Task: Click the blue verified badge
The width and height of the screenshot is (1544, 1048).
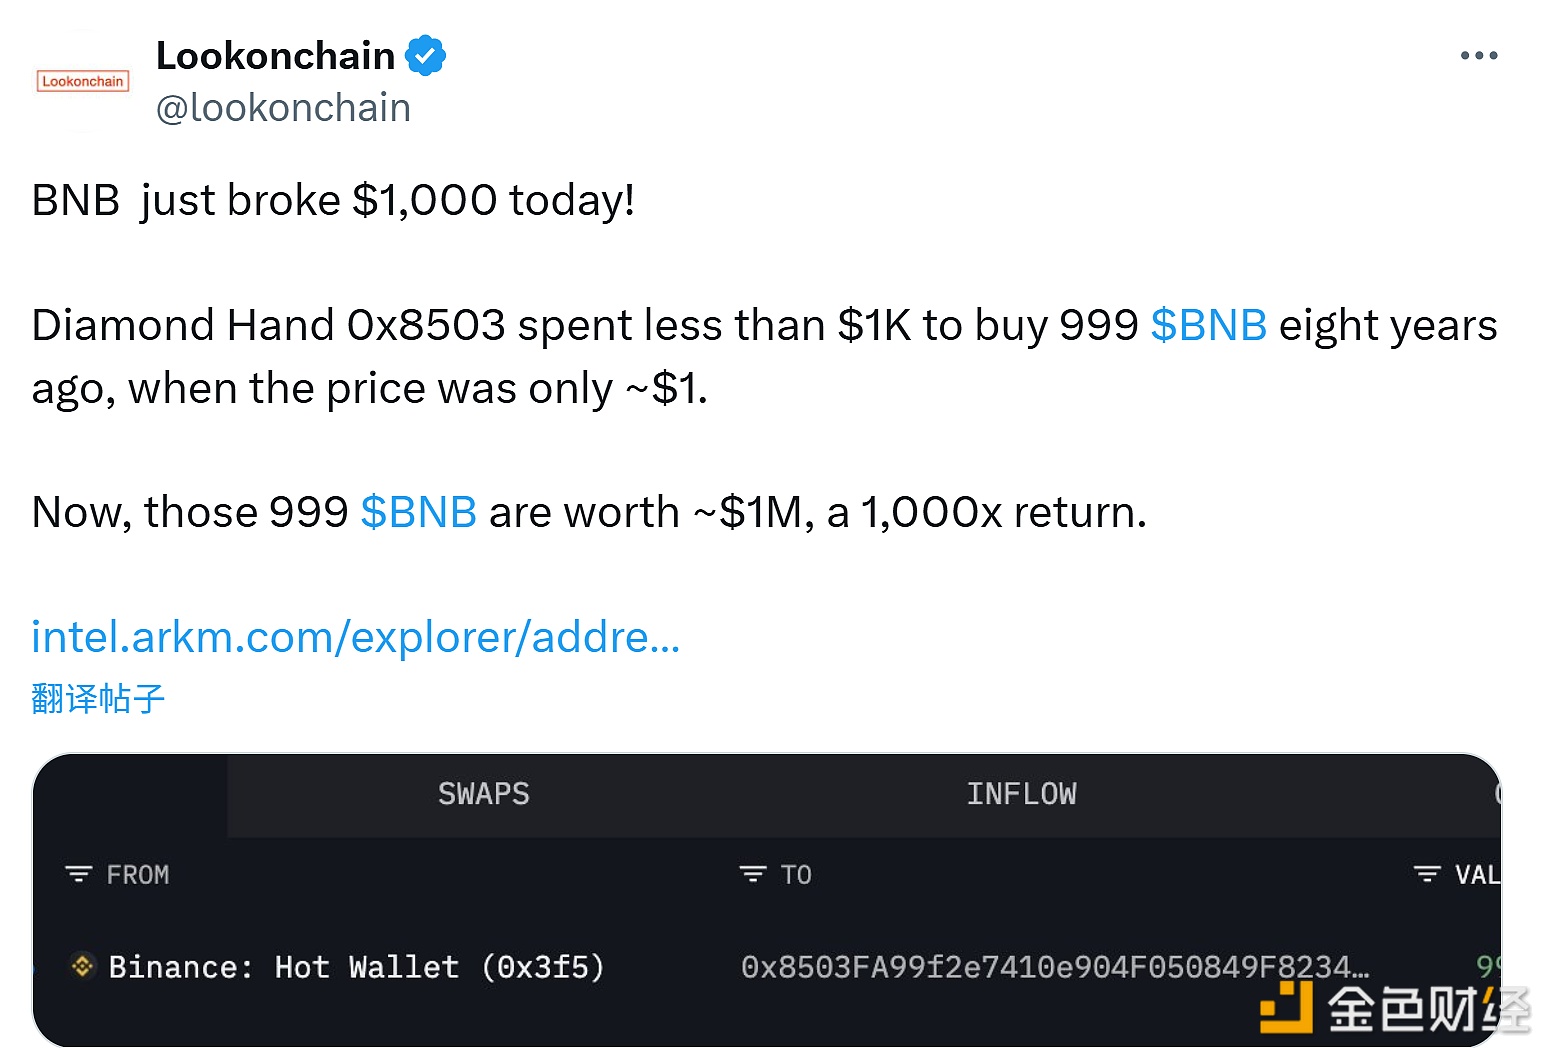Action: tap(425, 56)
